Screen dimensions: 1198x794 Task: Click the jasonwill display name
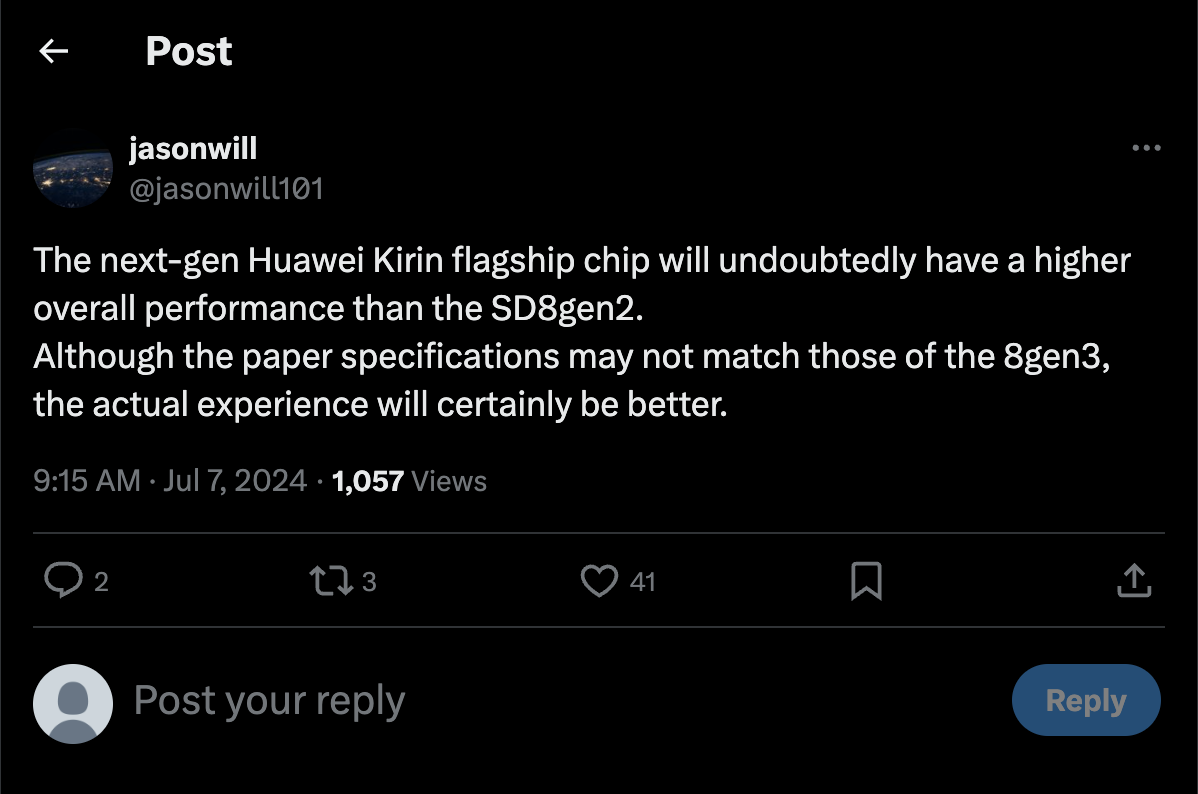click(193, 148)
